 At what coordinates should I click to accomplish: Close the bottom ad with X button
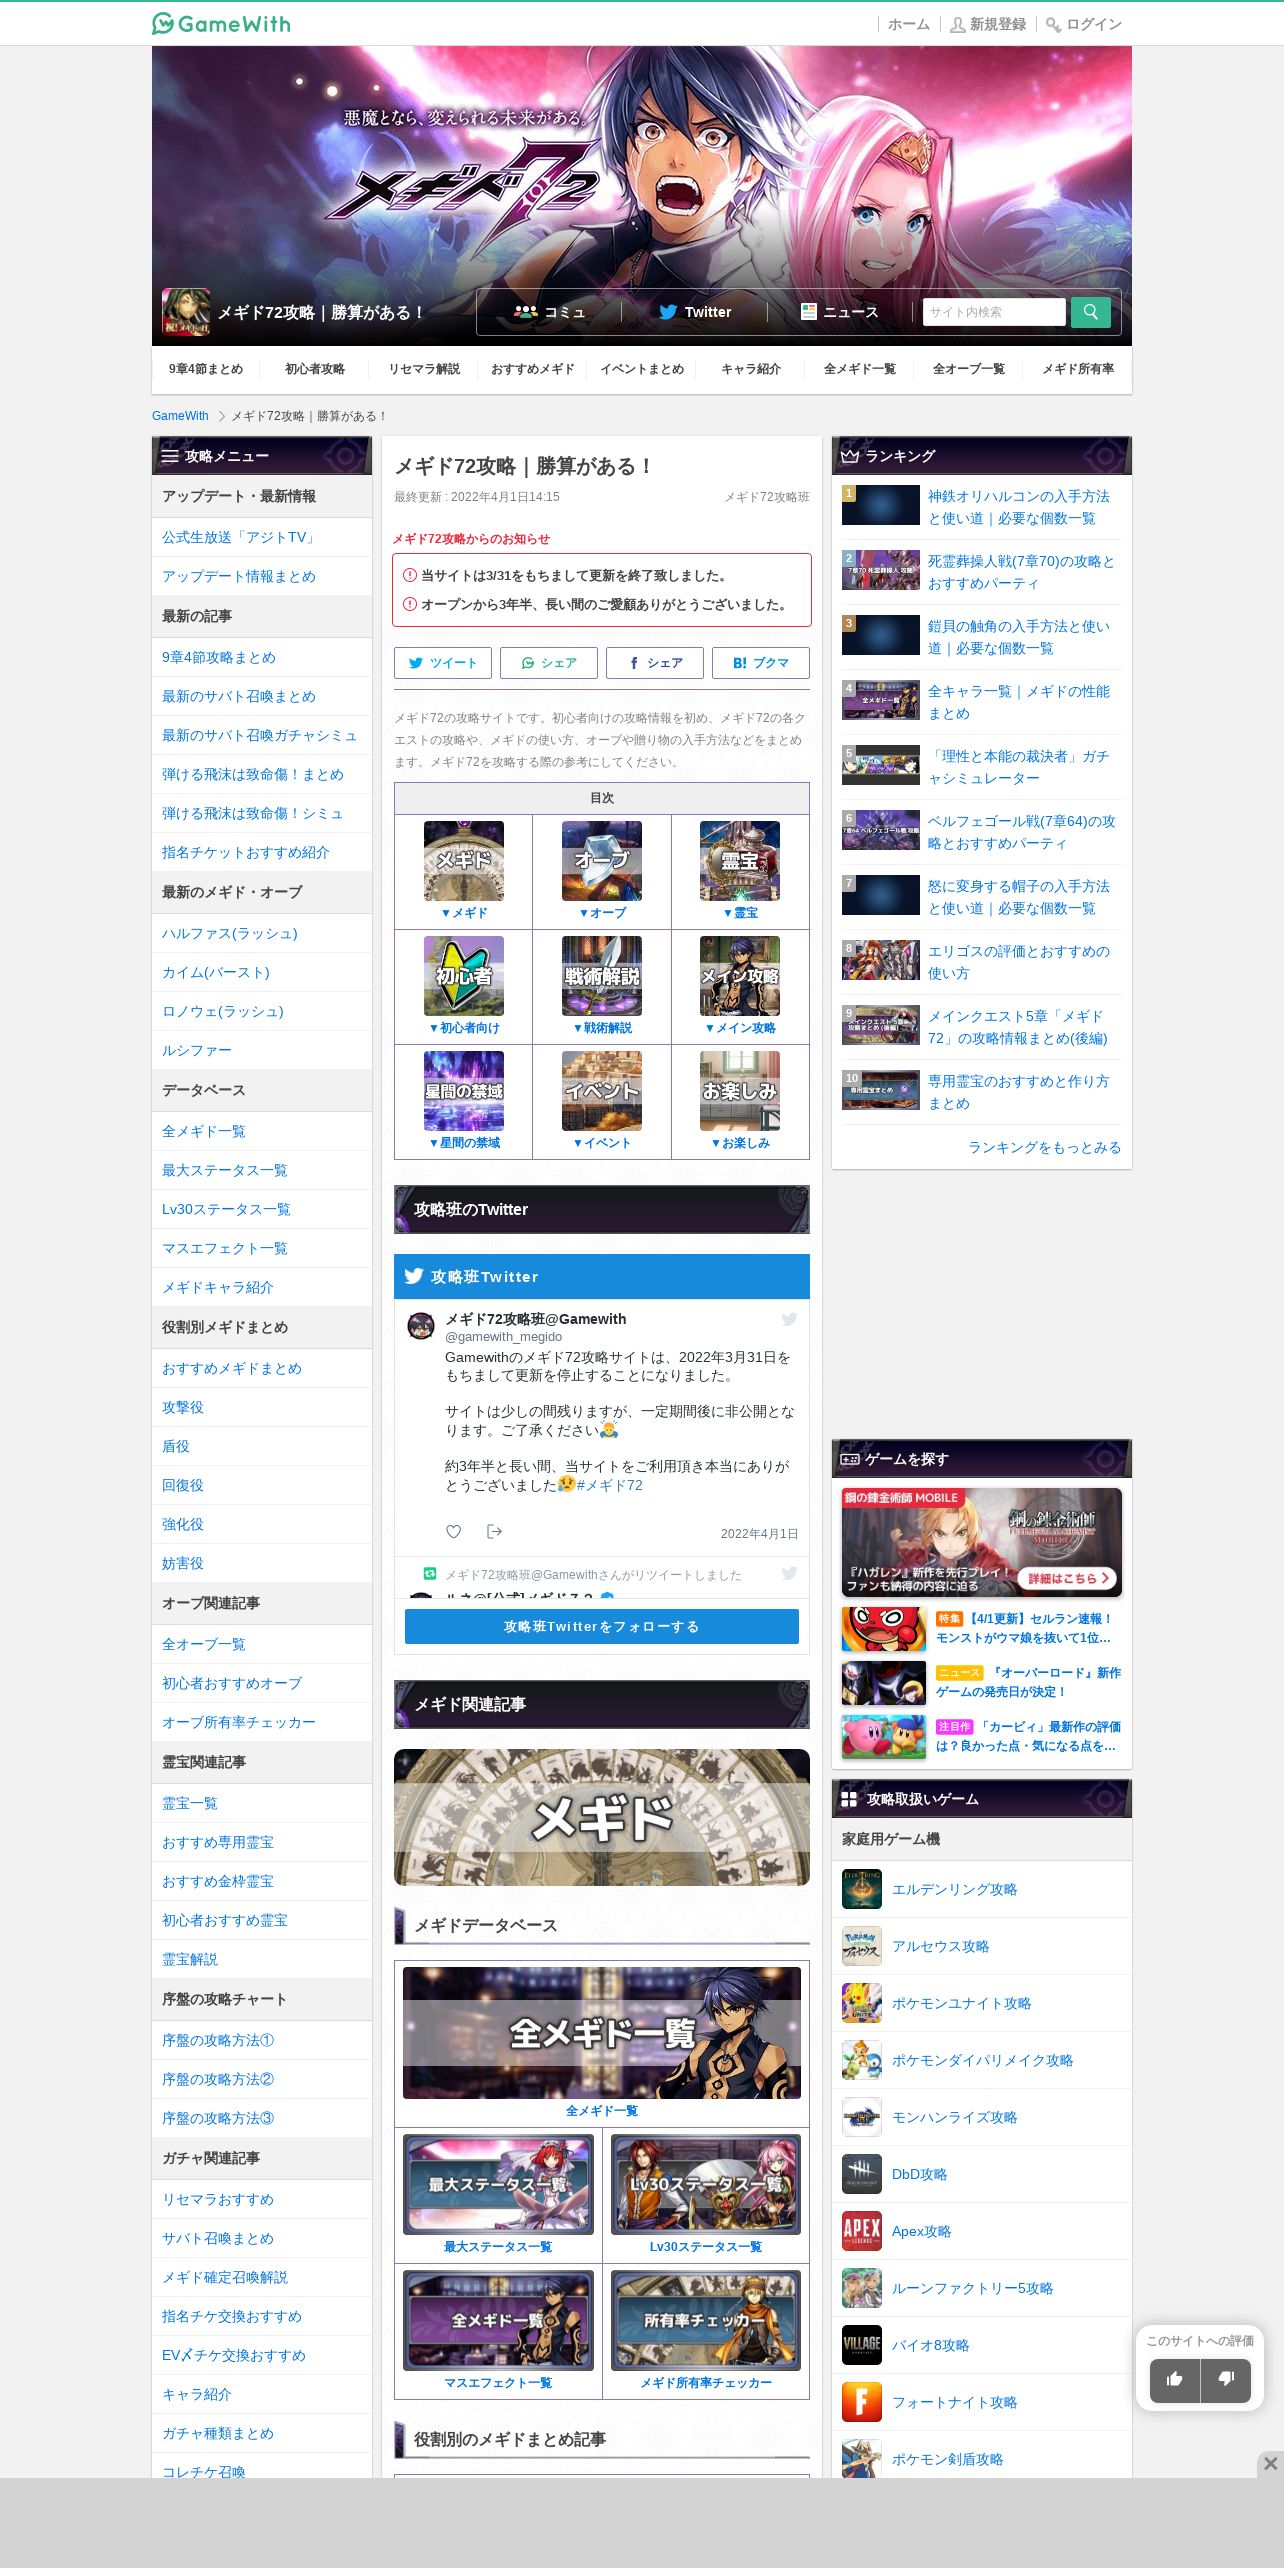[x=1270, y=2463]
